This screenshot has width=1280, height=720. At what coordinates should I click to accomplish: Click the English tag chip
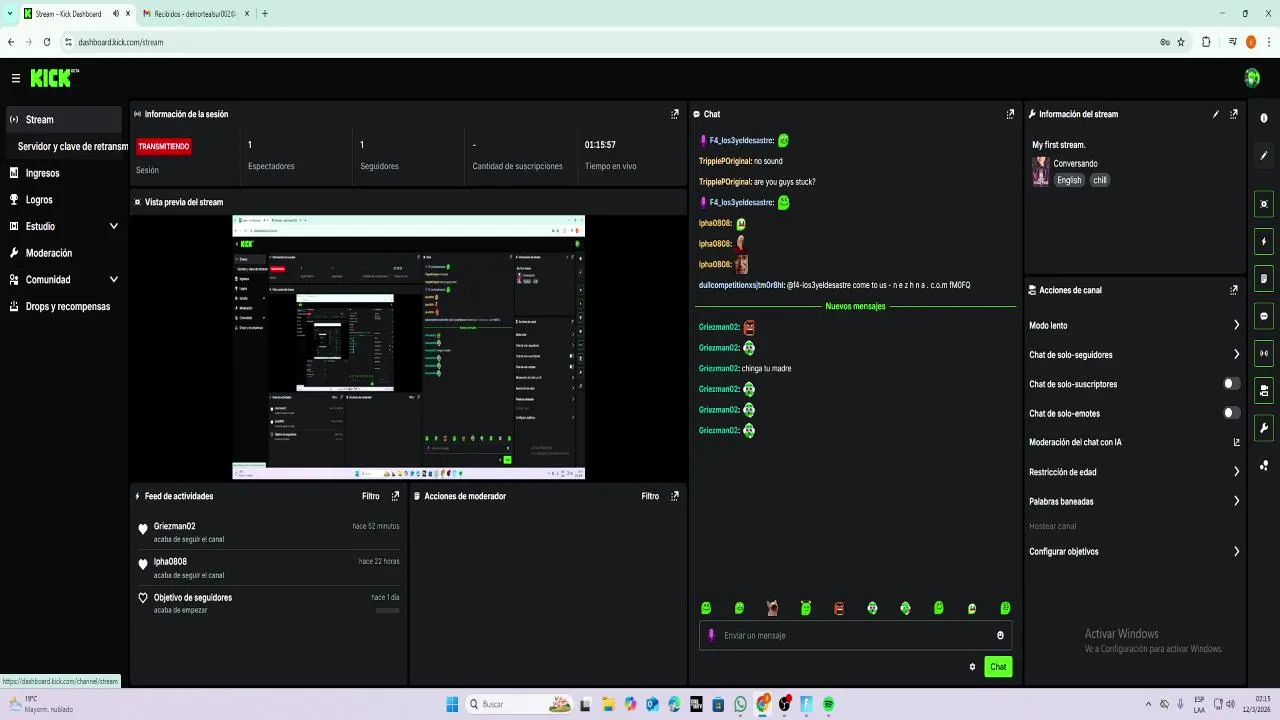(1069, 180)
